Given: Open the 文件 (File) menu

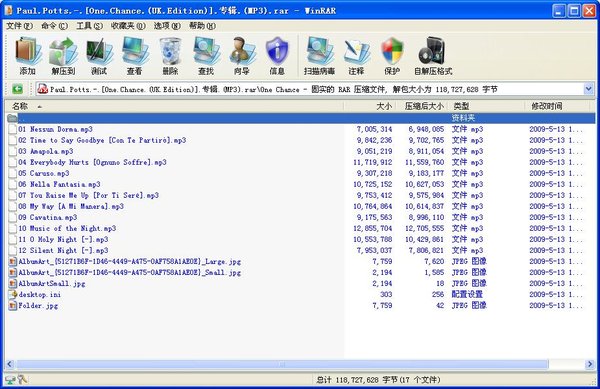Looking at the screenshot, I should tap(19, 26).
